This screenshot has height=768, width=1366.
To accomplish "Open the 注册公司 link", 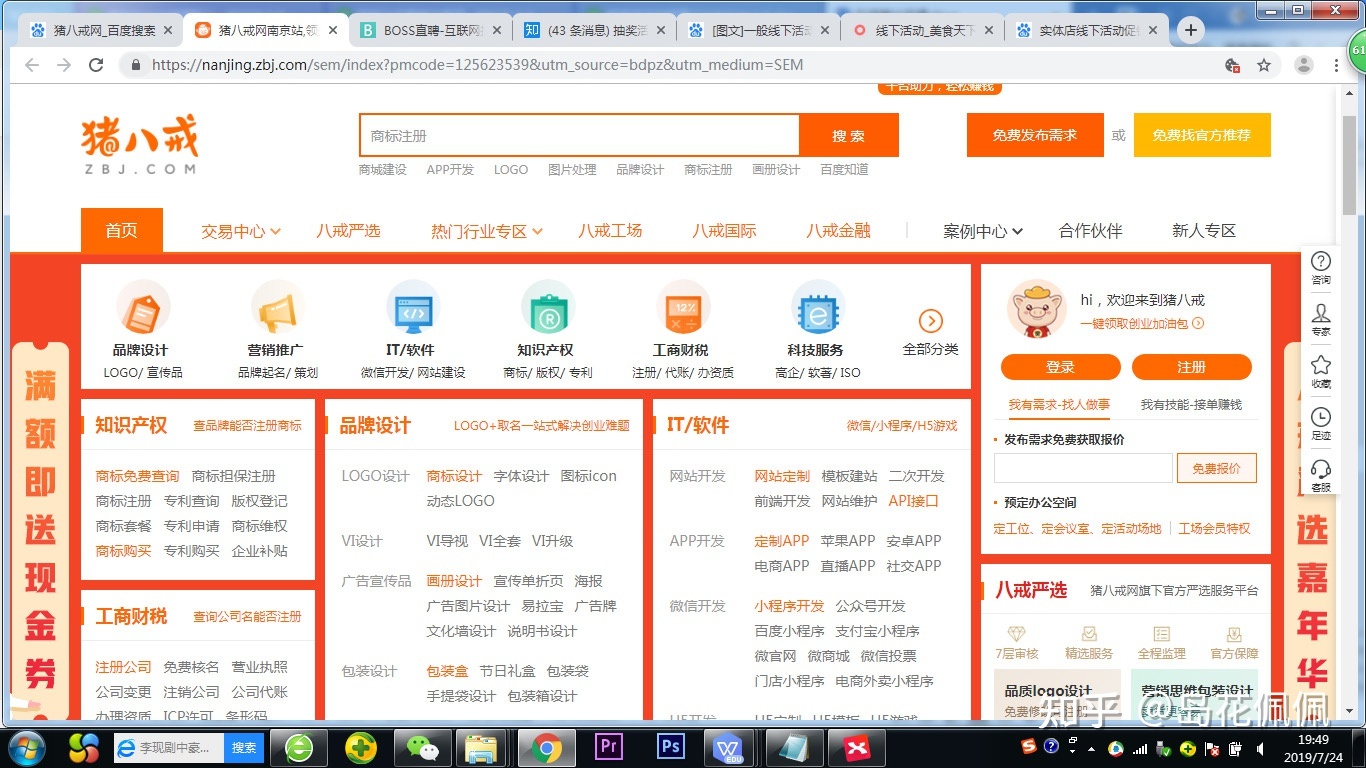I will [123, 667].
